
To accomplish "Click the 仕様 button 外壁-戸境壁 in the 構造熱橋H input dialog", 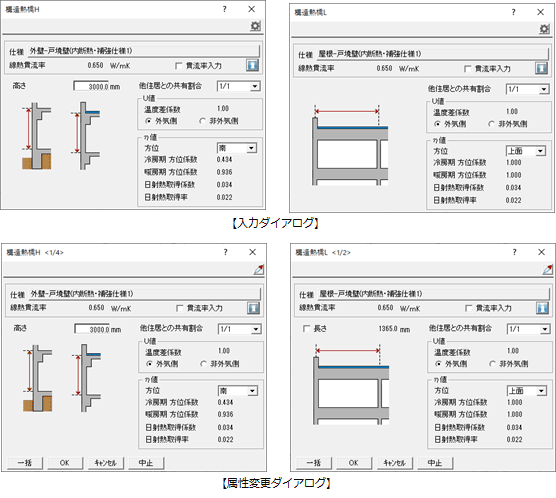I will [x=144, y=51].
